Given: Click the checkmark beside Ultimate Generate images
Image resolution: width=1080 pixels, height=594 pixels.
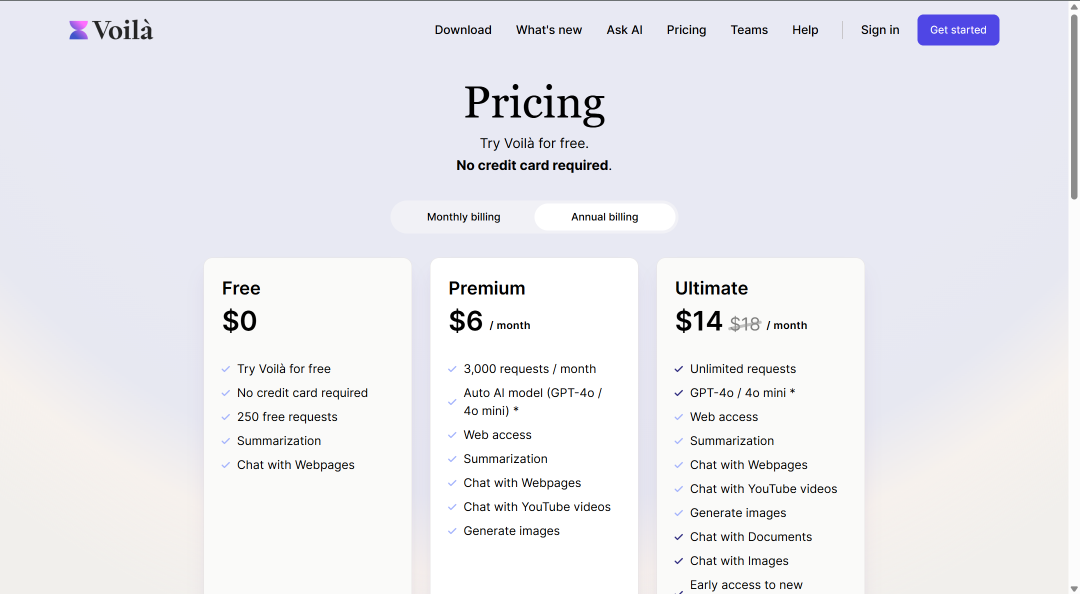Looking at the screenshot, I should 678,513.
